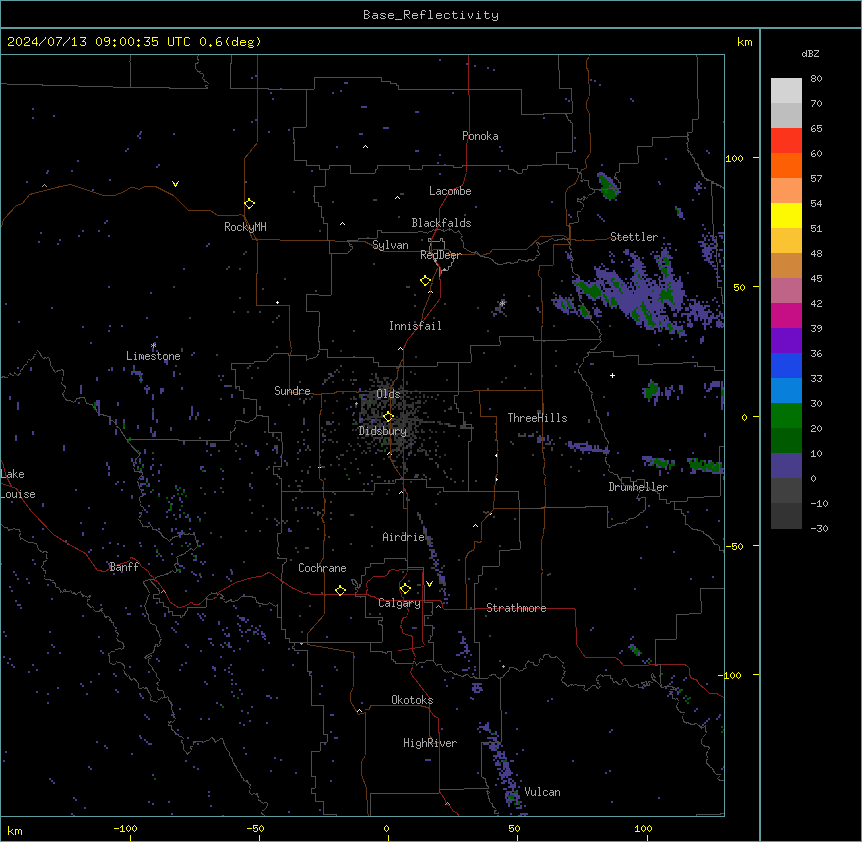Viewport: 862px width, 842px height.
Task: Click the Strathmore label
Action: pos(516,608)
